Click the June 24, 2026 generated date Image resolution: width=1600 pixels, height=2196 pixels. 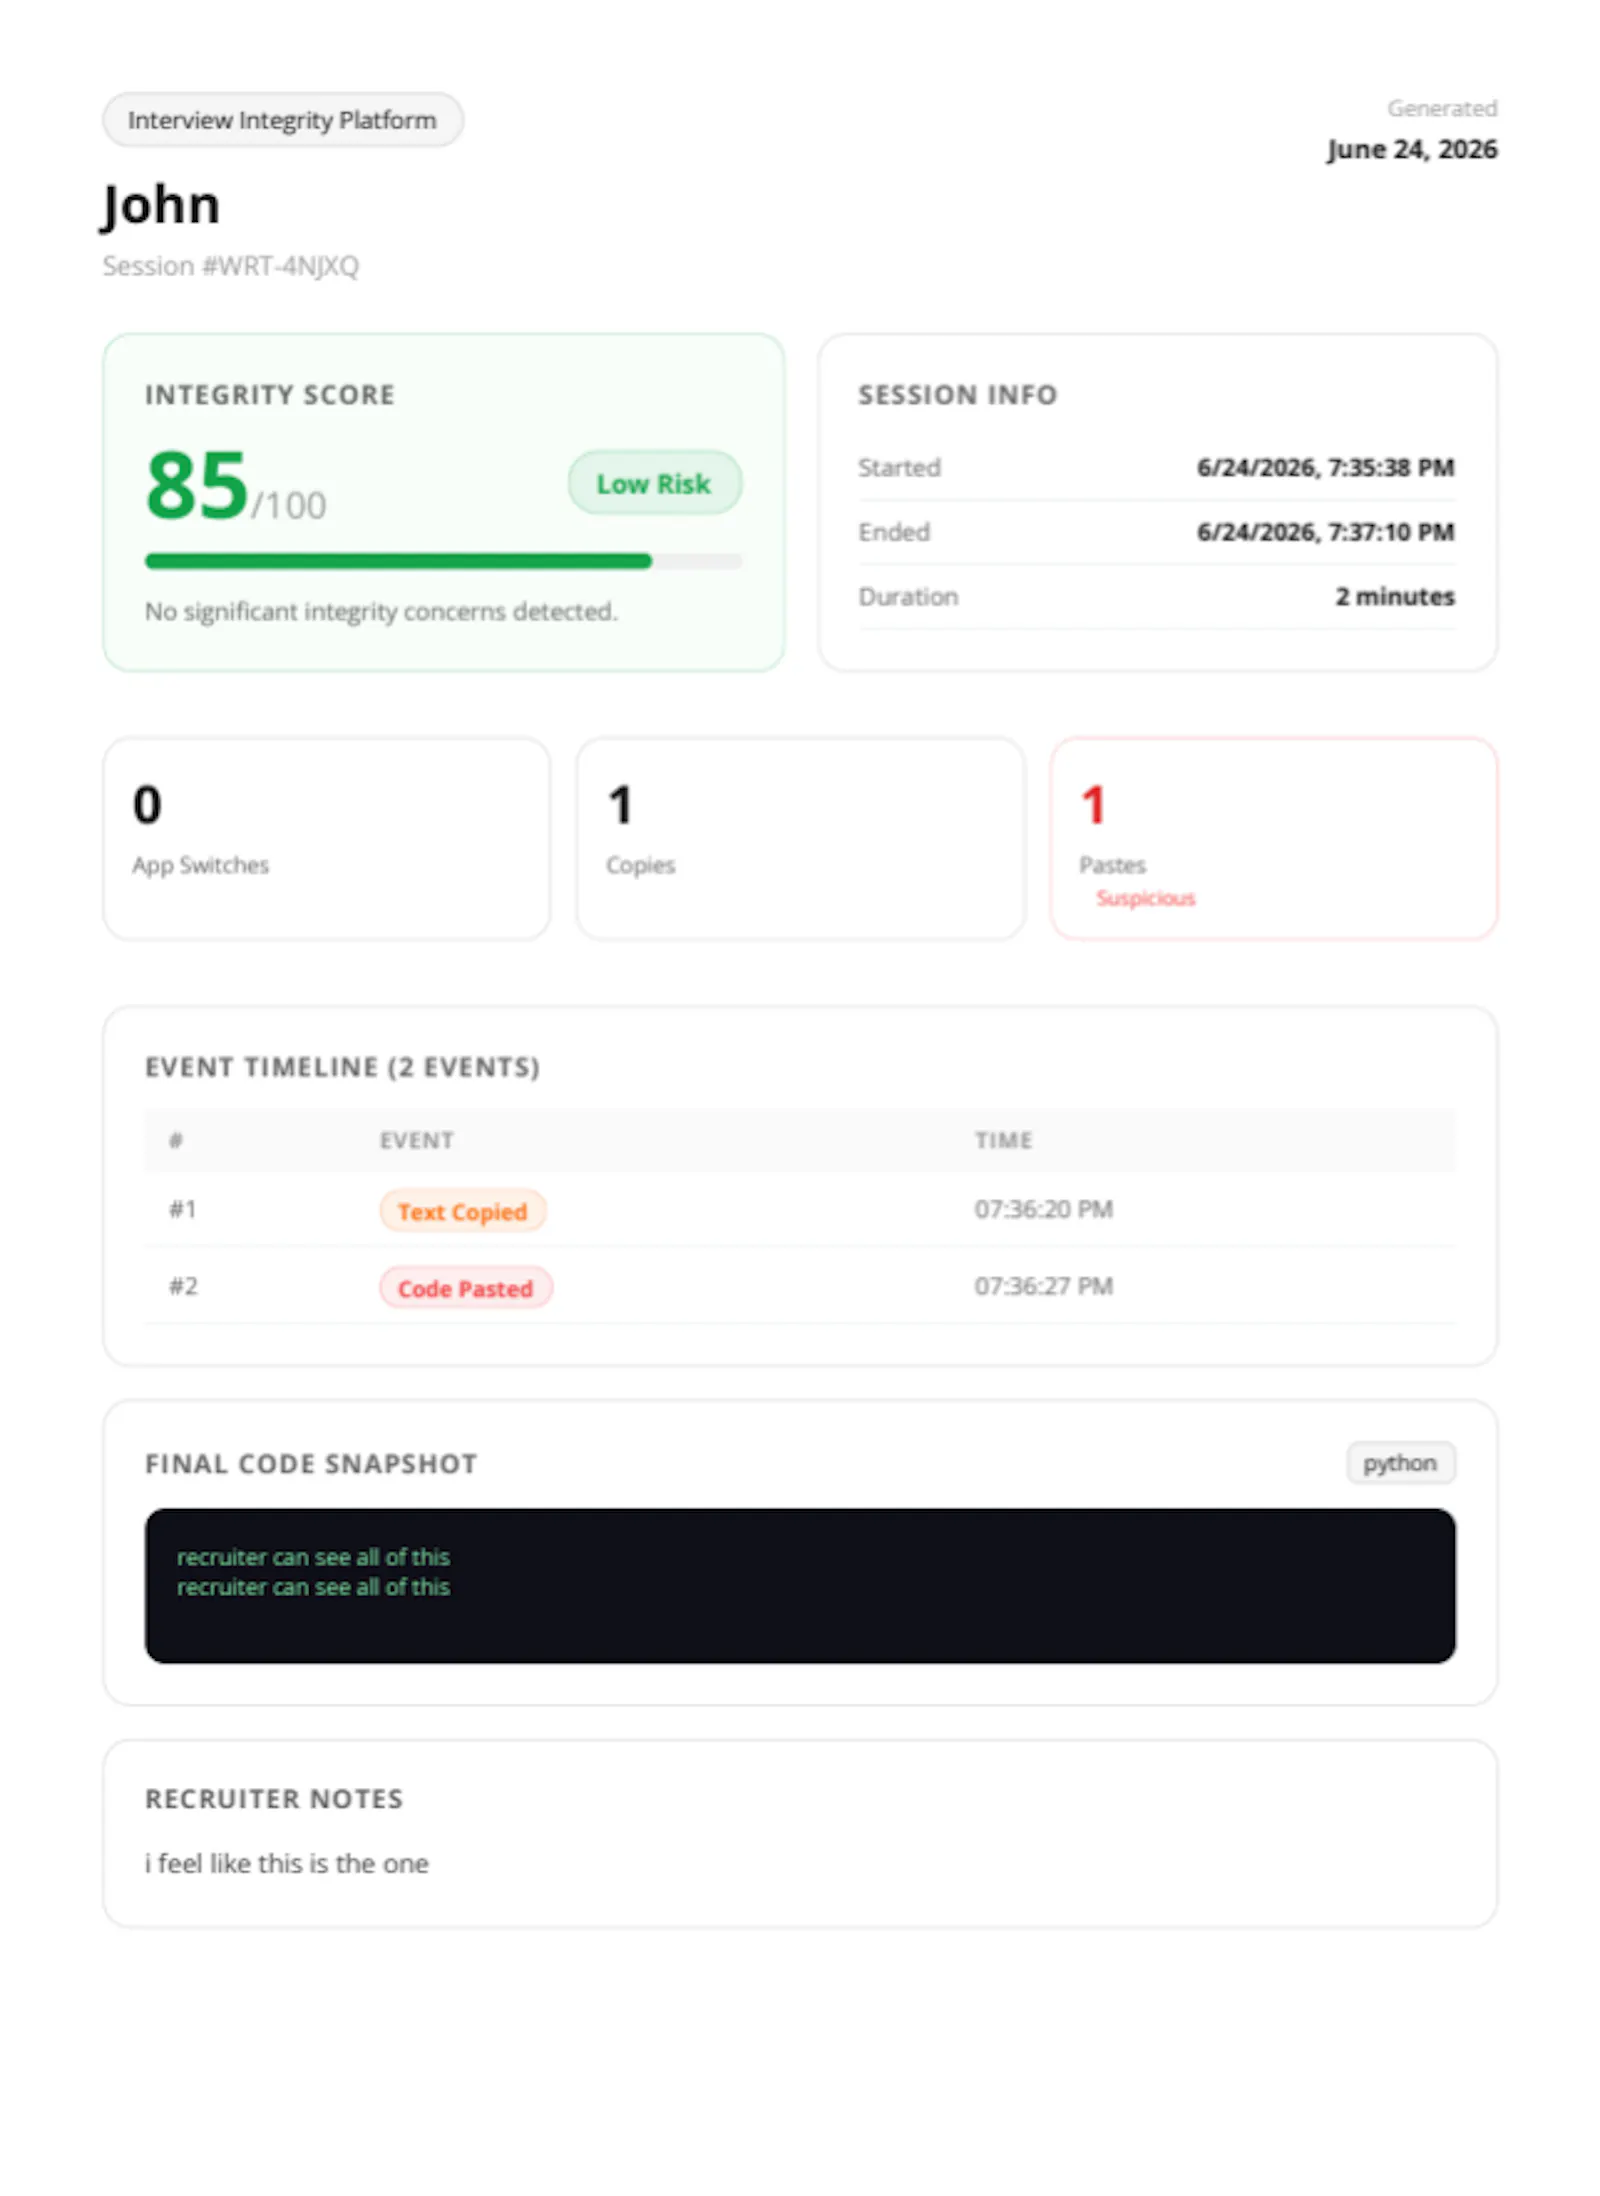coord(1412,149)
